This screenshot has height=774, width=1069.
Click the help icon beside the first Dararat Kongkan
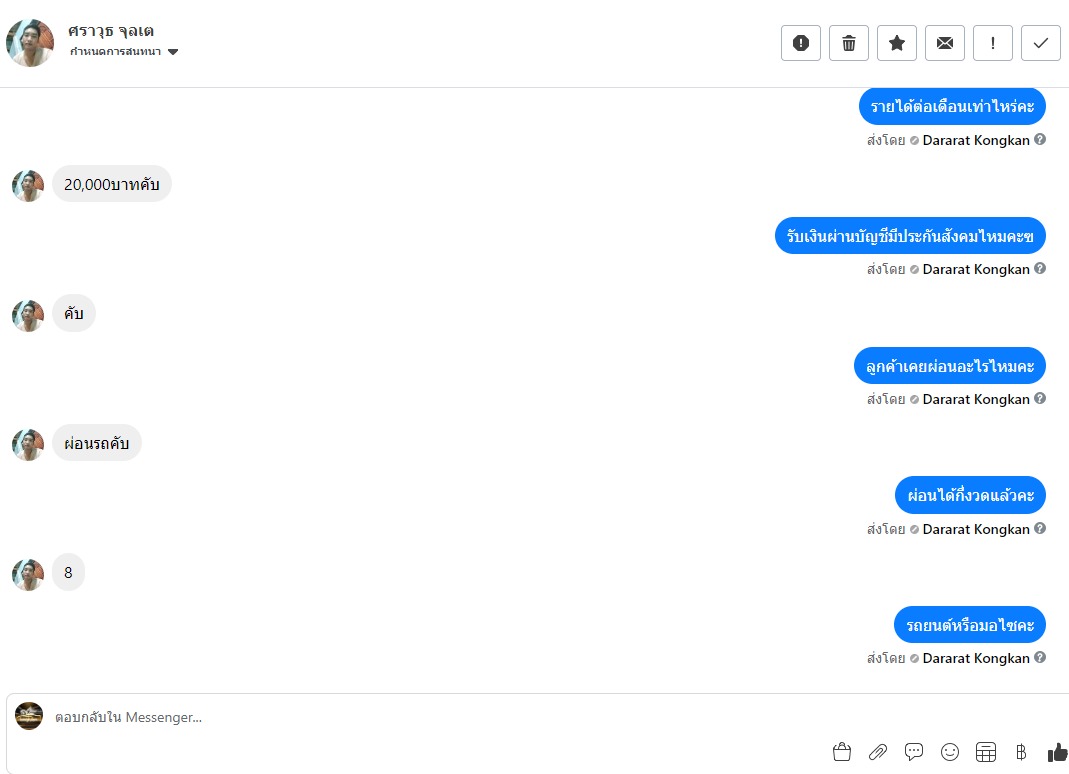point(1040,139)
